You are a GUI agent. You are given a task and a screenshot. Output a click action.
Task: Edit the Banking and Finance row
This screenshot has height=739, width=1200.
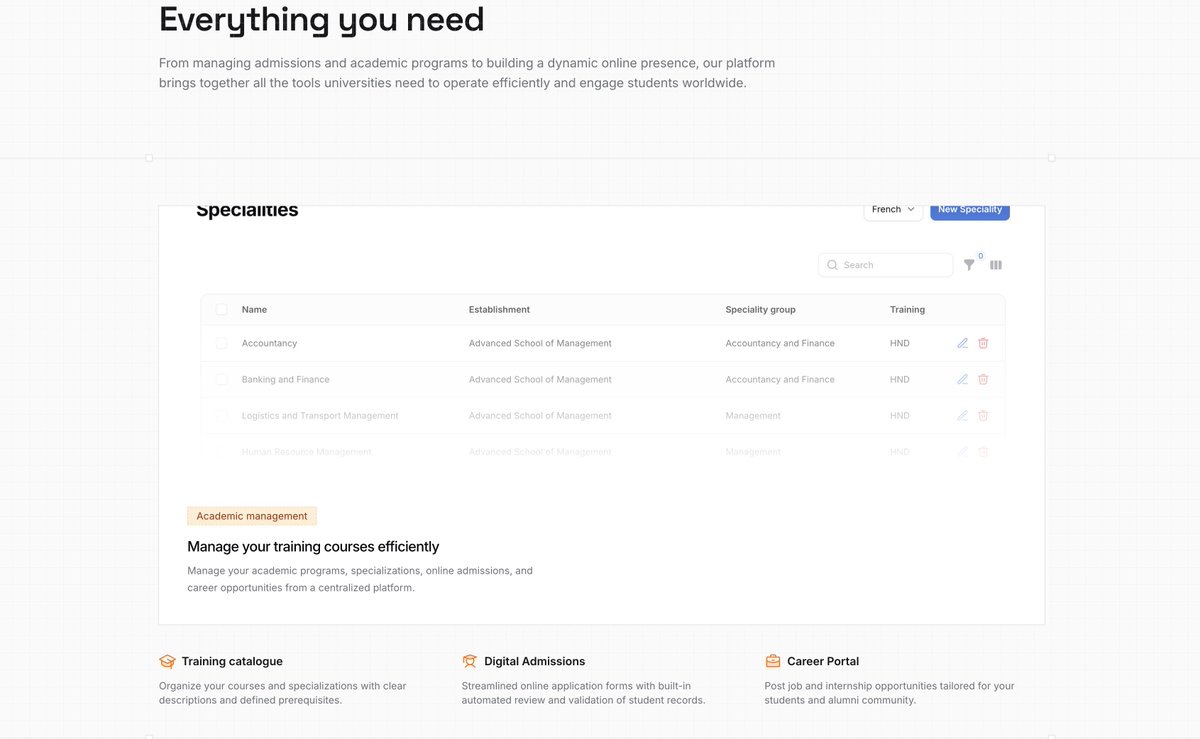(962, 379)
